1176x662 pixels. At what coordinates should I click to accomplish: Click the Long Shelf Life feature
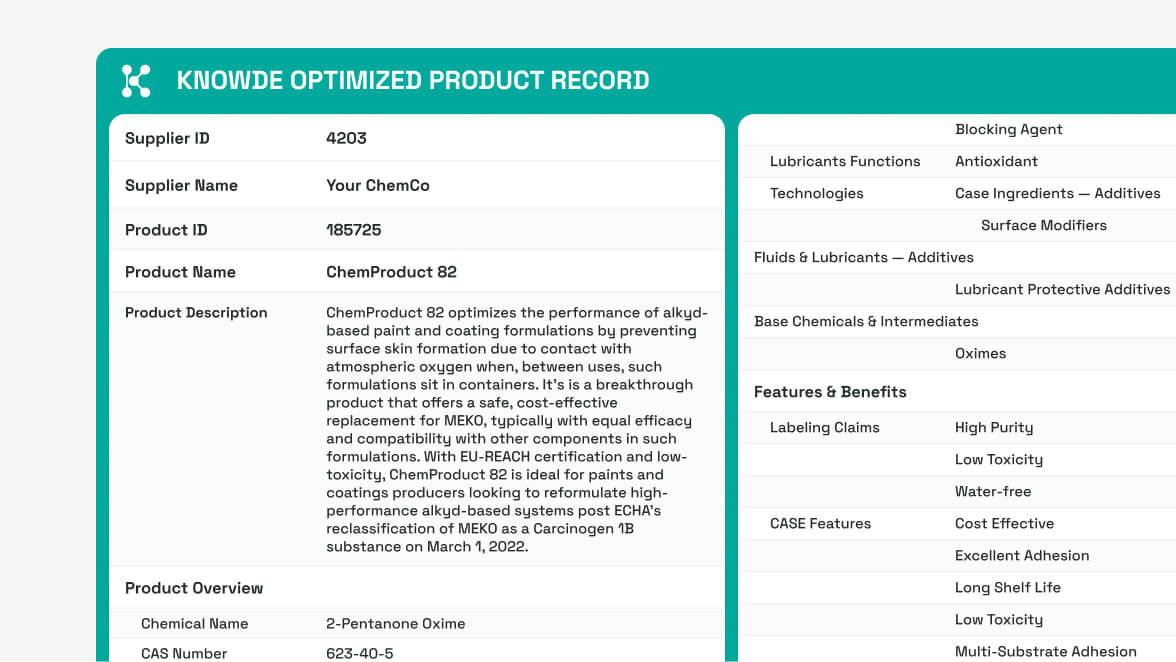1007,587
